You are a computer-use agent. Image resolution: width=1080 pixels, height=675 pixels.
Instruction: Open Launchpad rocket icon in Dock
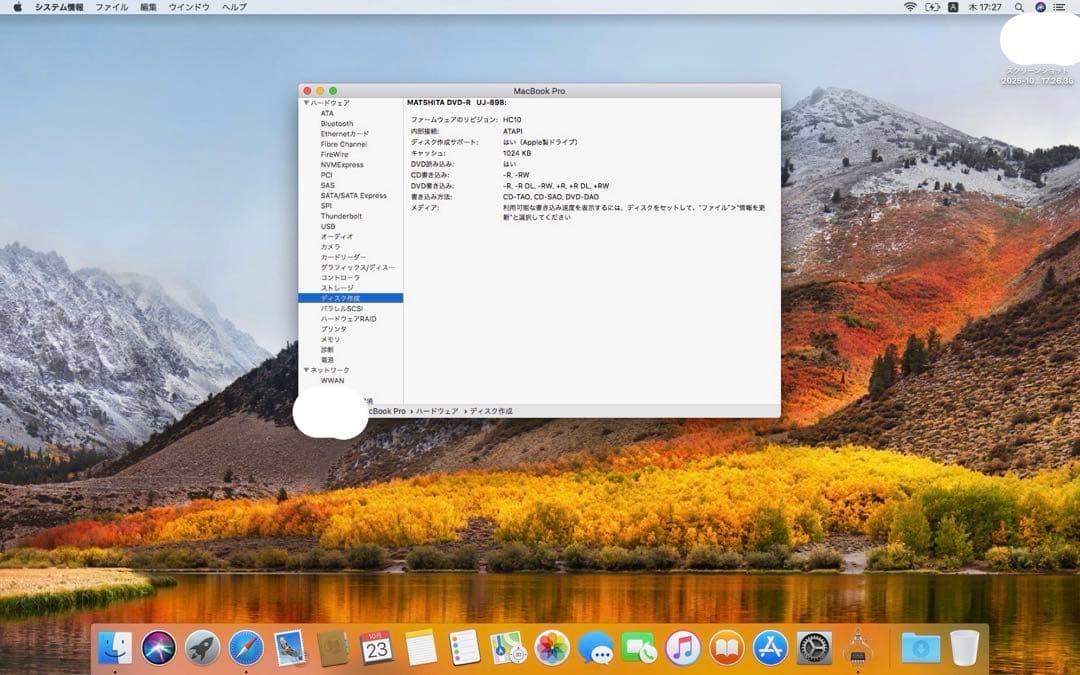pyautogui.click(x=202, y=648)
